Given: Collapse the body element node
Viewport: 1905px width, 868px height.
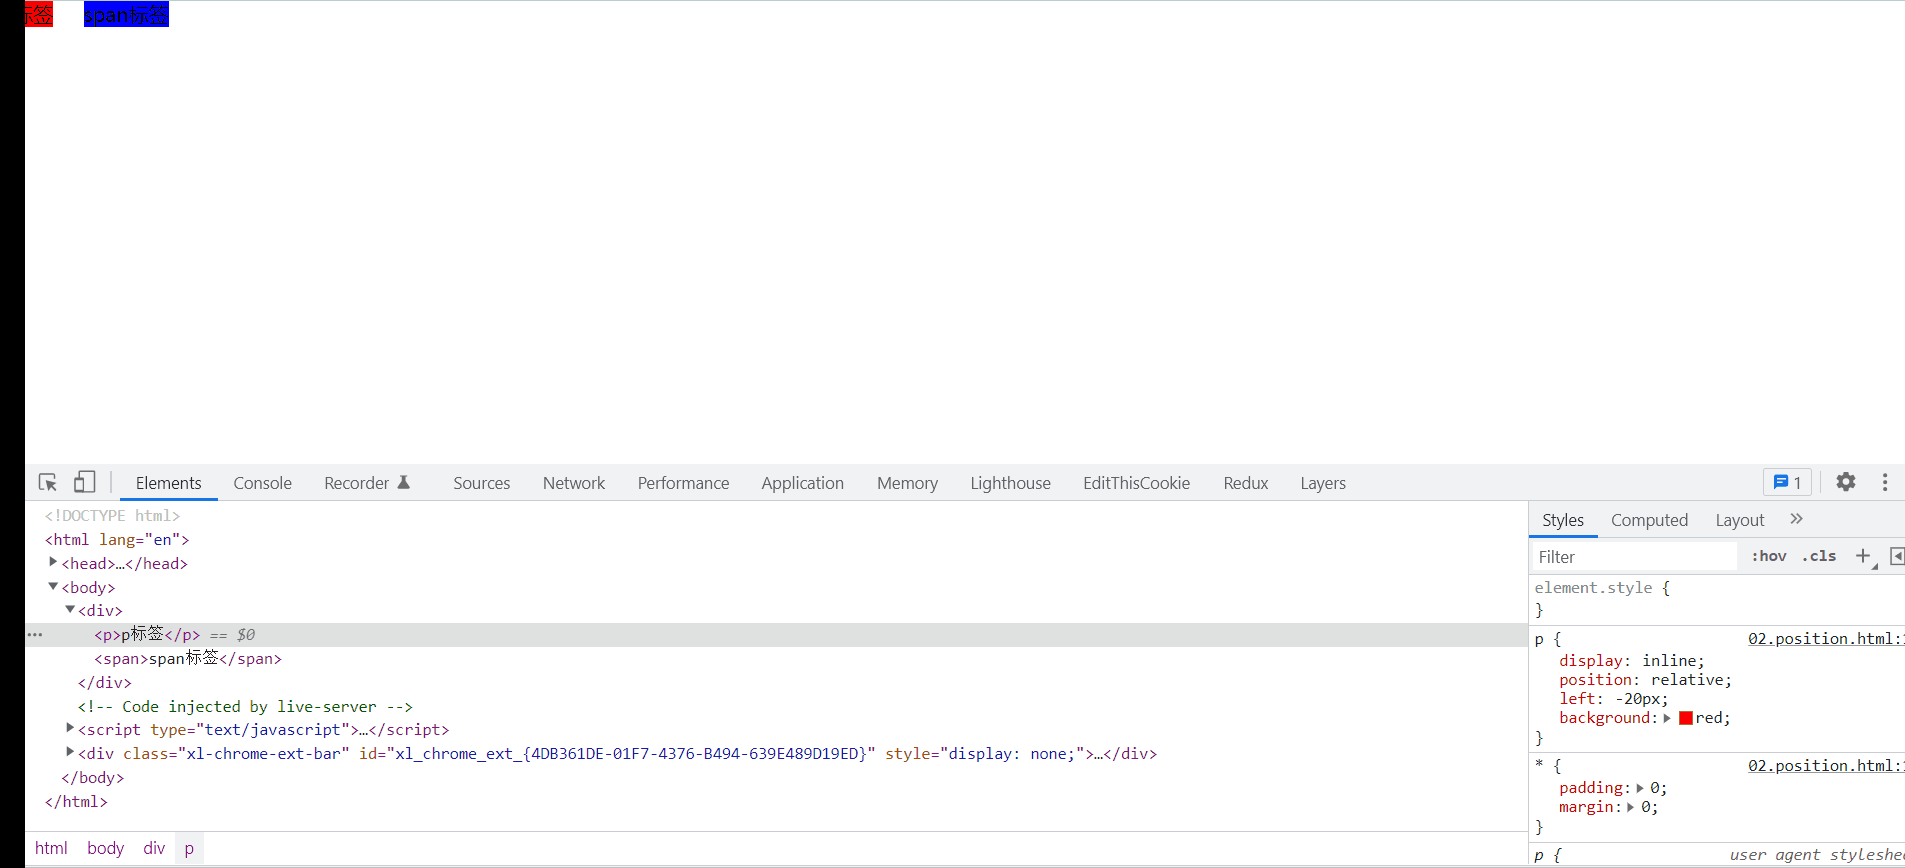Looking at the screenshot, I should click(53, 587).
